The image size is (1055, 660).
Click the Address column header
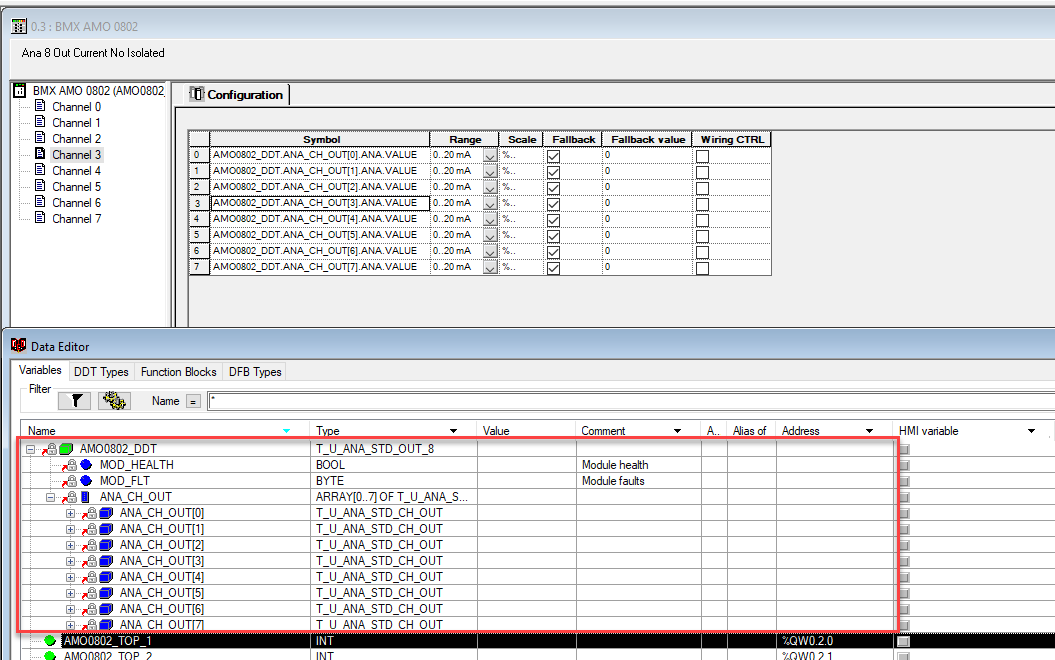(x=834, y=431)
